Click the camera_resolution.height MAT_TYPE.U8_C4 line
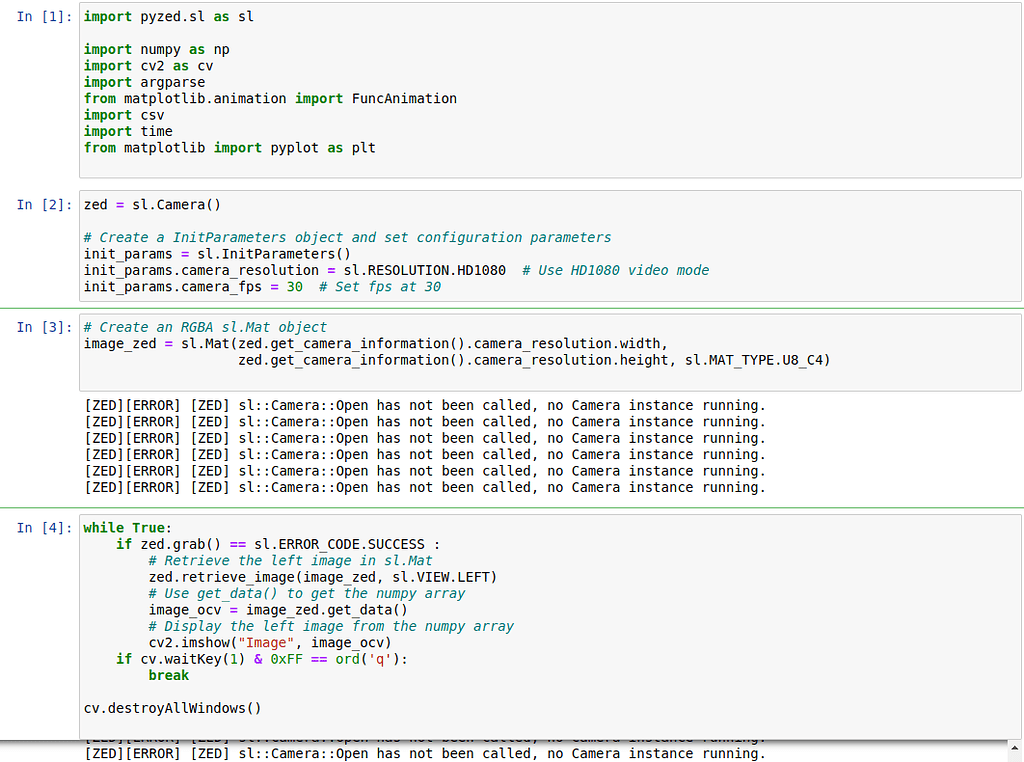Screen dimensions: 1024x762 coord(534,360)
